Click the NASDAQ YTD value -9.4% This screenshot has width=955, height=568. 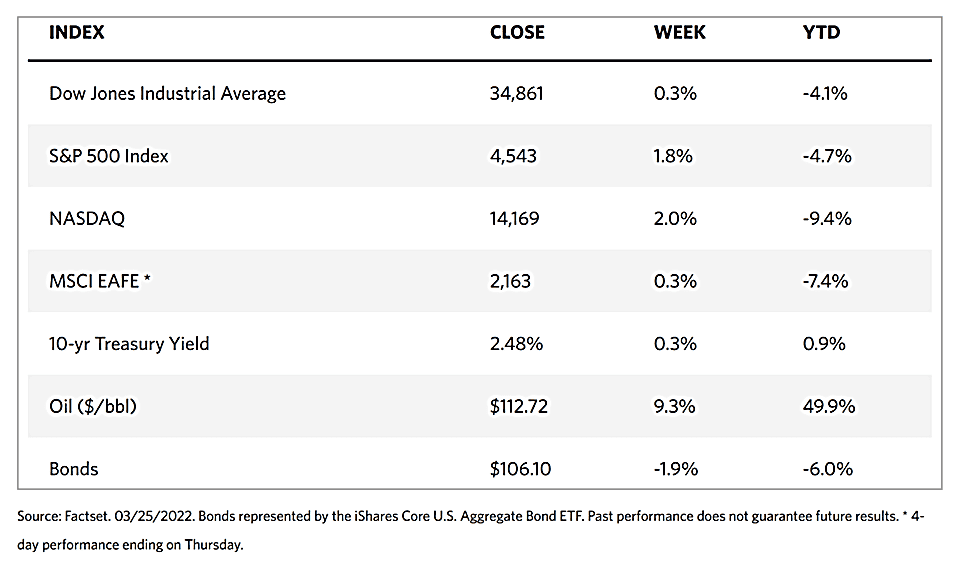[x=825, y=219]
